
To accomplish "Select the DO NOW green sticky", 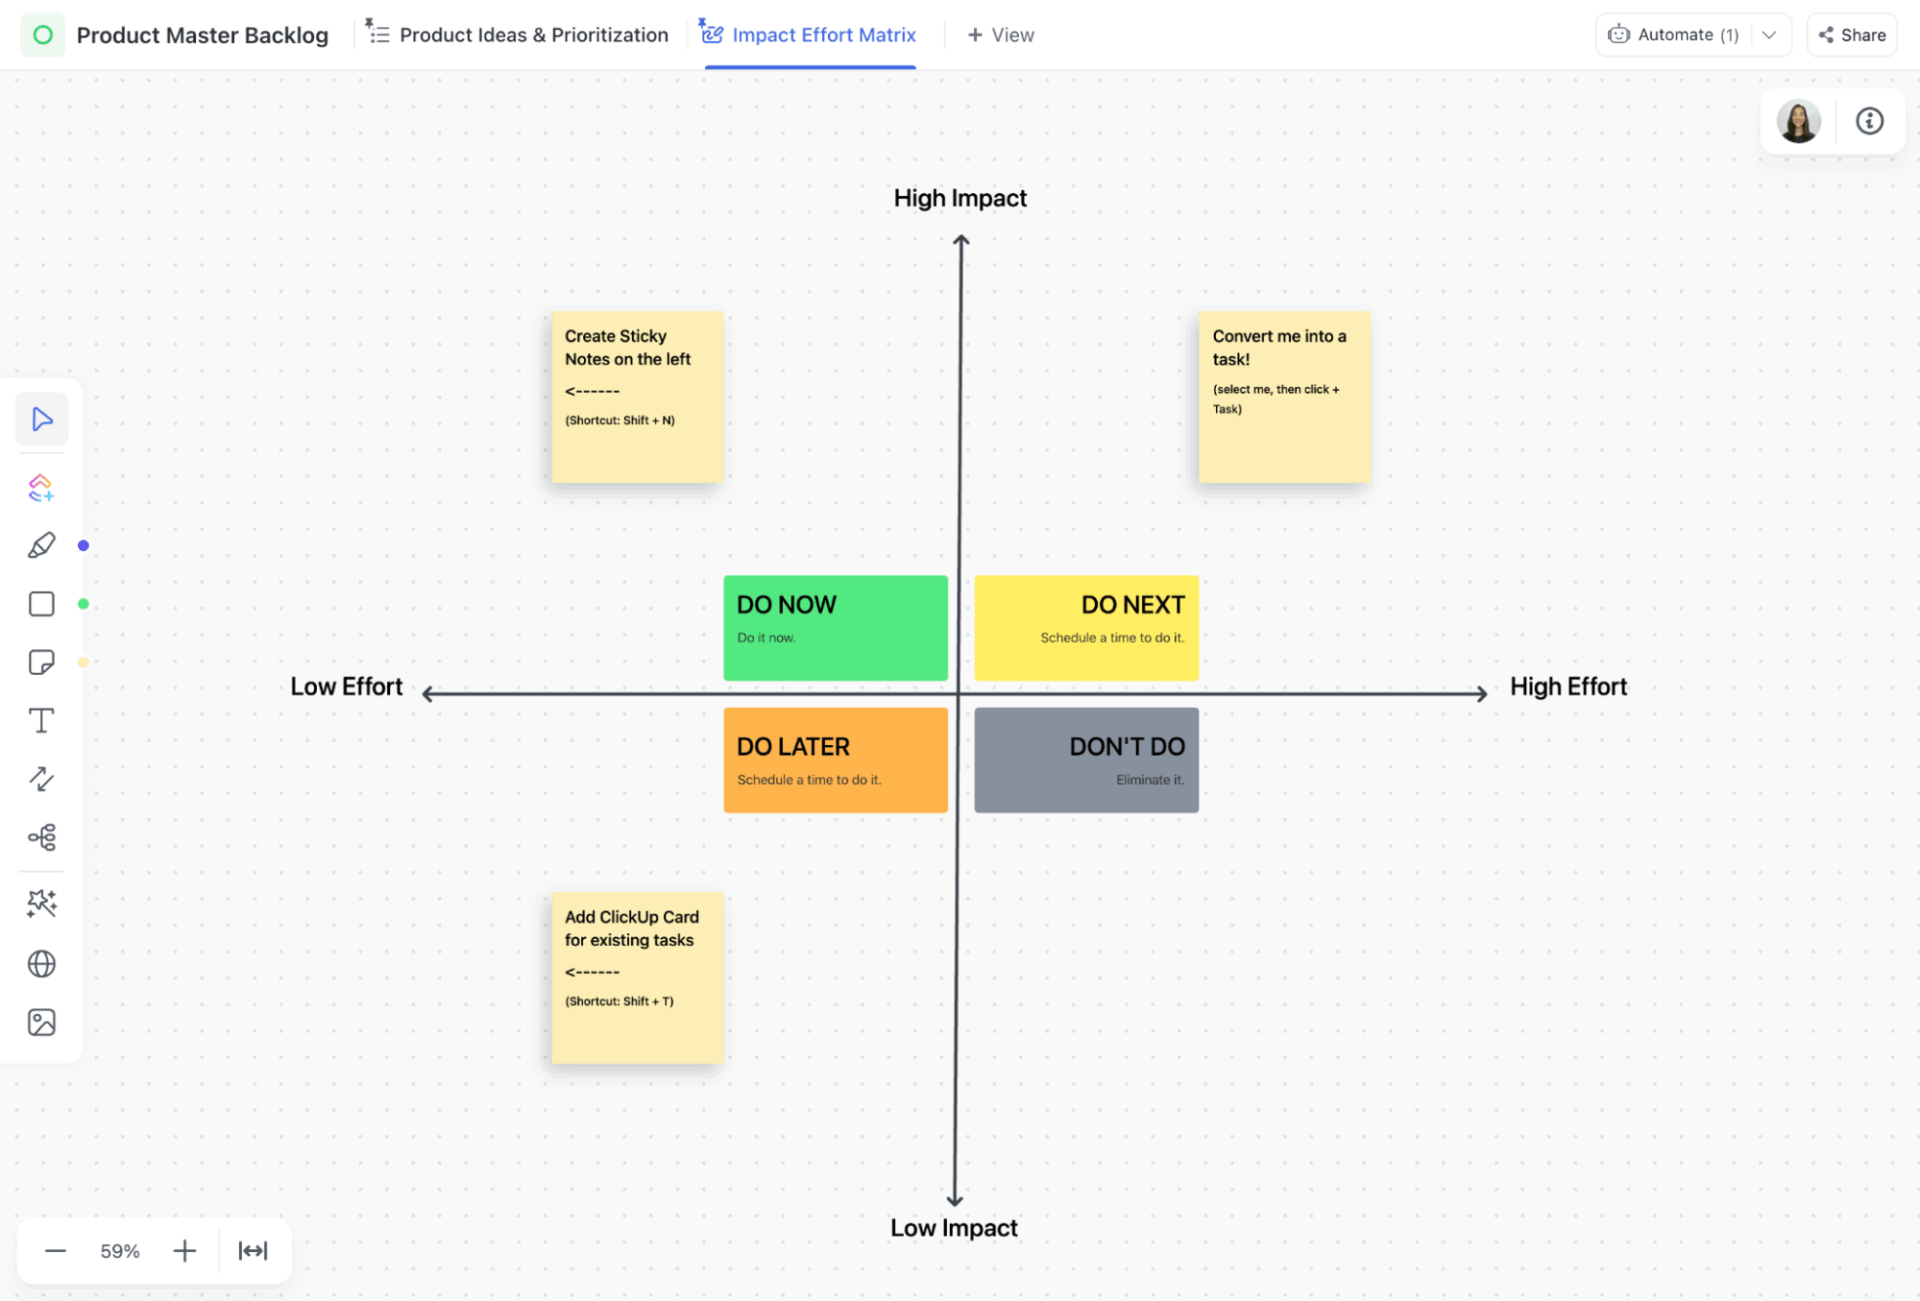I will [x=835, y=627].
